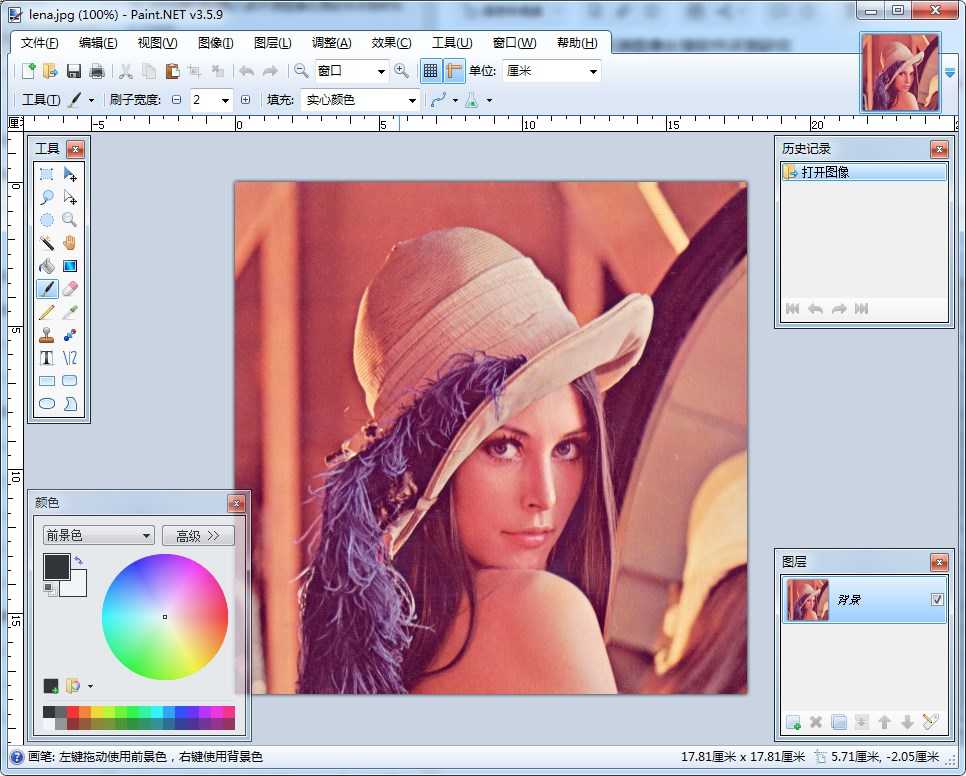The height and width of the screenshot is (776, 966).
Task: Open the 编辑(E) menu
Action: click(98, 42)
